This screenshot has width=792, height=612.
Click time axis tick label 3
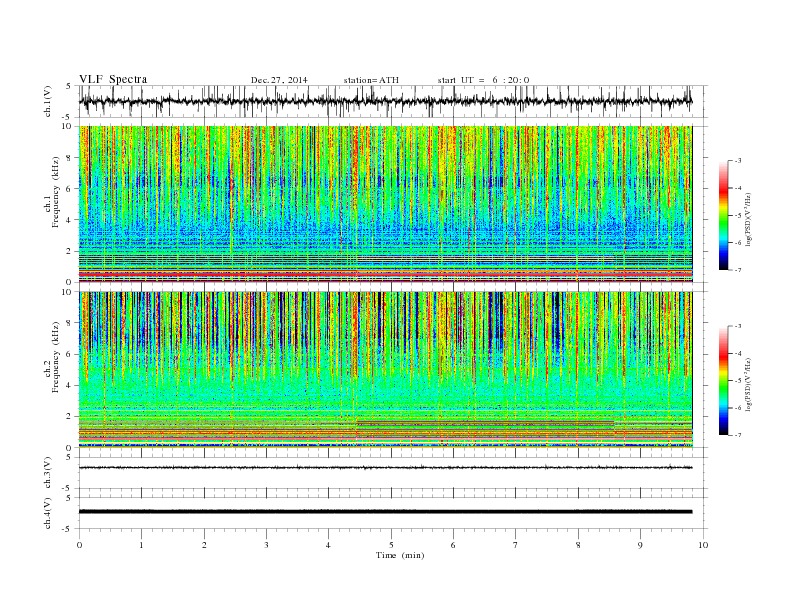266,545
